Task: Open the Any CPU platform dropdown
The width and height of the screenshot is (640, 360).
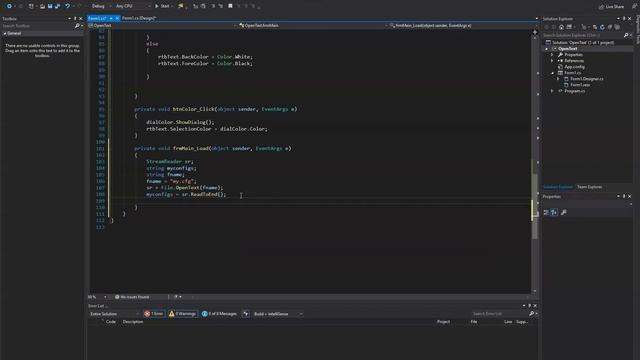Action: [x=133, y=6]
